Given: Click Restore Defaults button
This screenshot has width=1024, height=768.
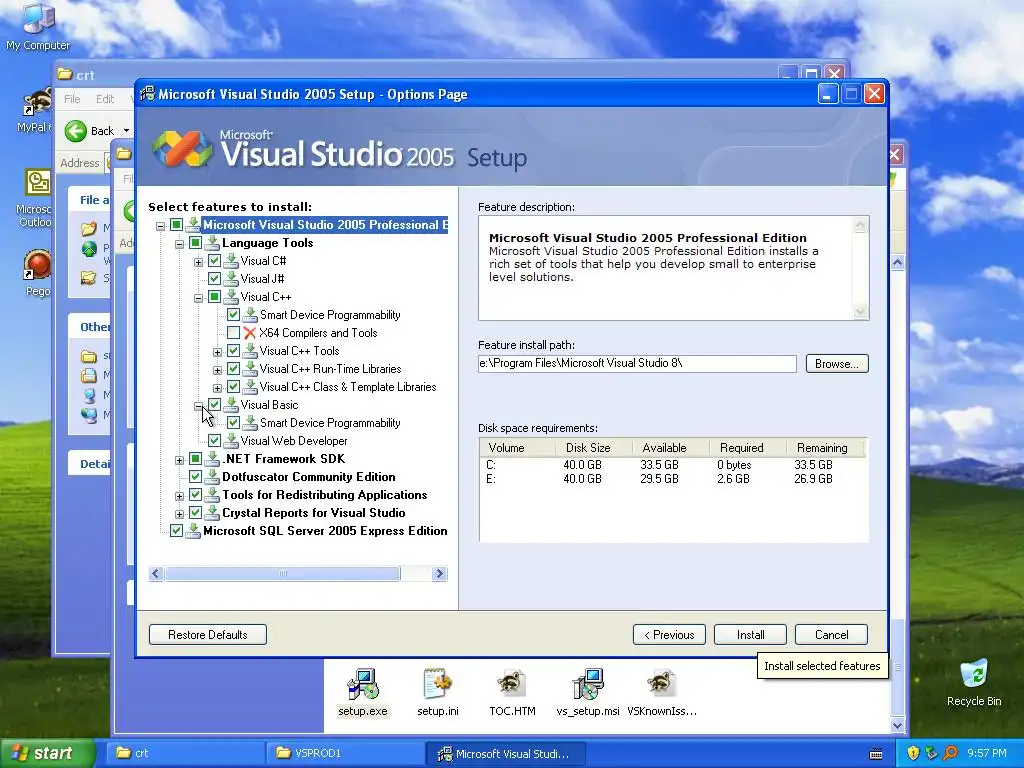Looking at the screenshot, I should click(208, 635).
